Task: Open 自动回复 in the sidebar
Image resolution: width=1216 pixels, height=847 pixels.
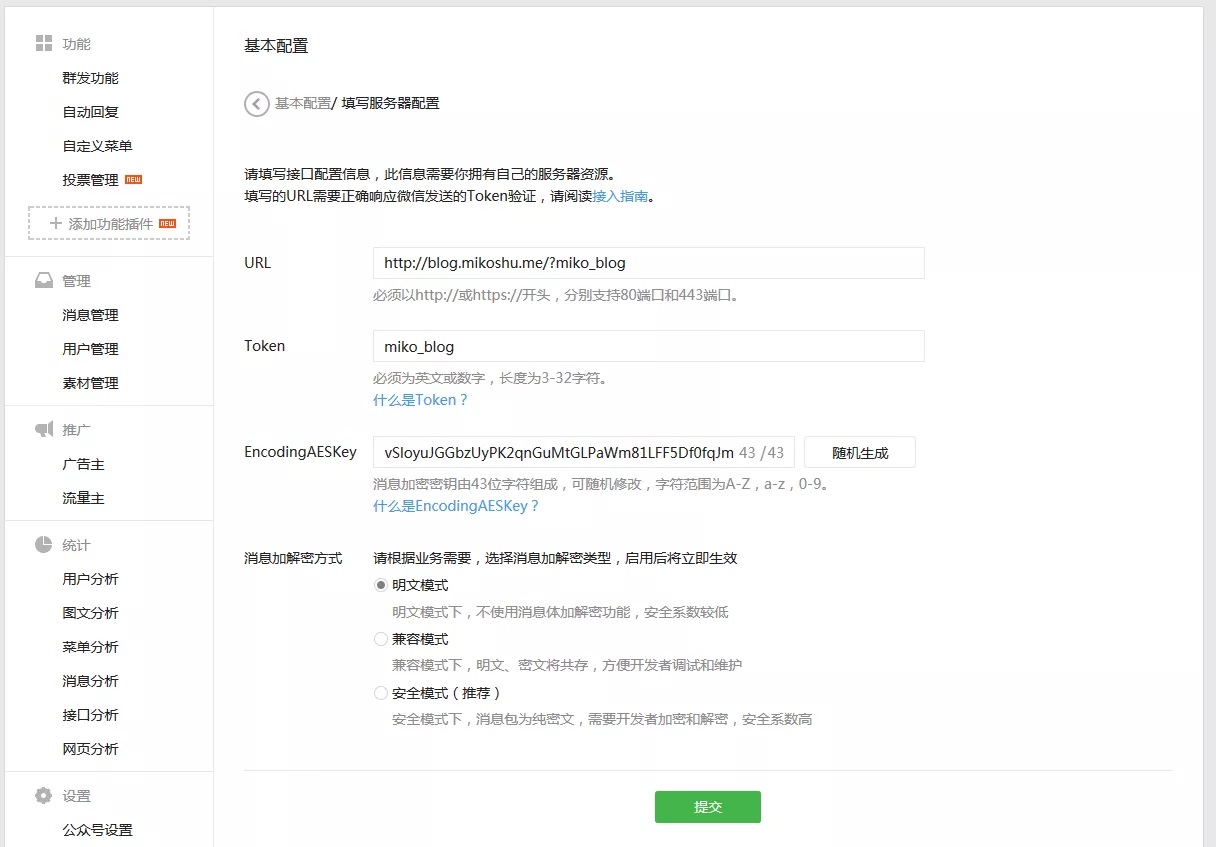Action: click(90, 112)
